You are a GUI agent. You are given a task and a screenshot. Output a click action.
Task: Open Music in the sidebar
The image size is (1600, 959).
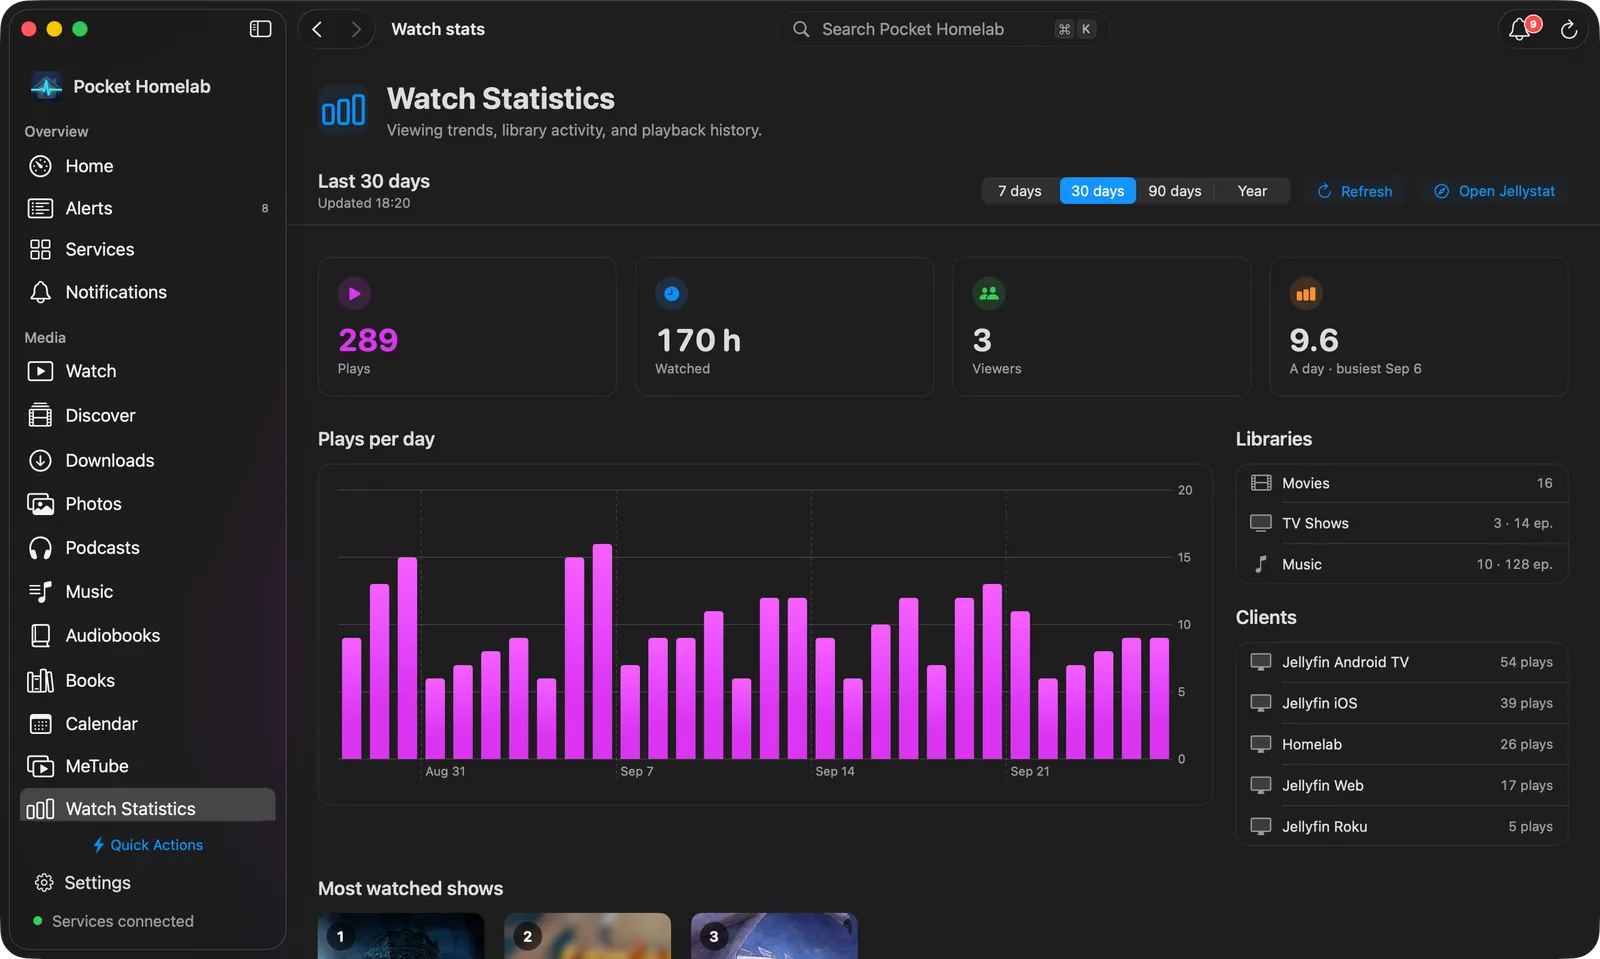pyautogui.click(x=148, y=592)
